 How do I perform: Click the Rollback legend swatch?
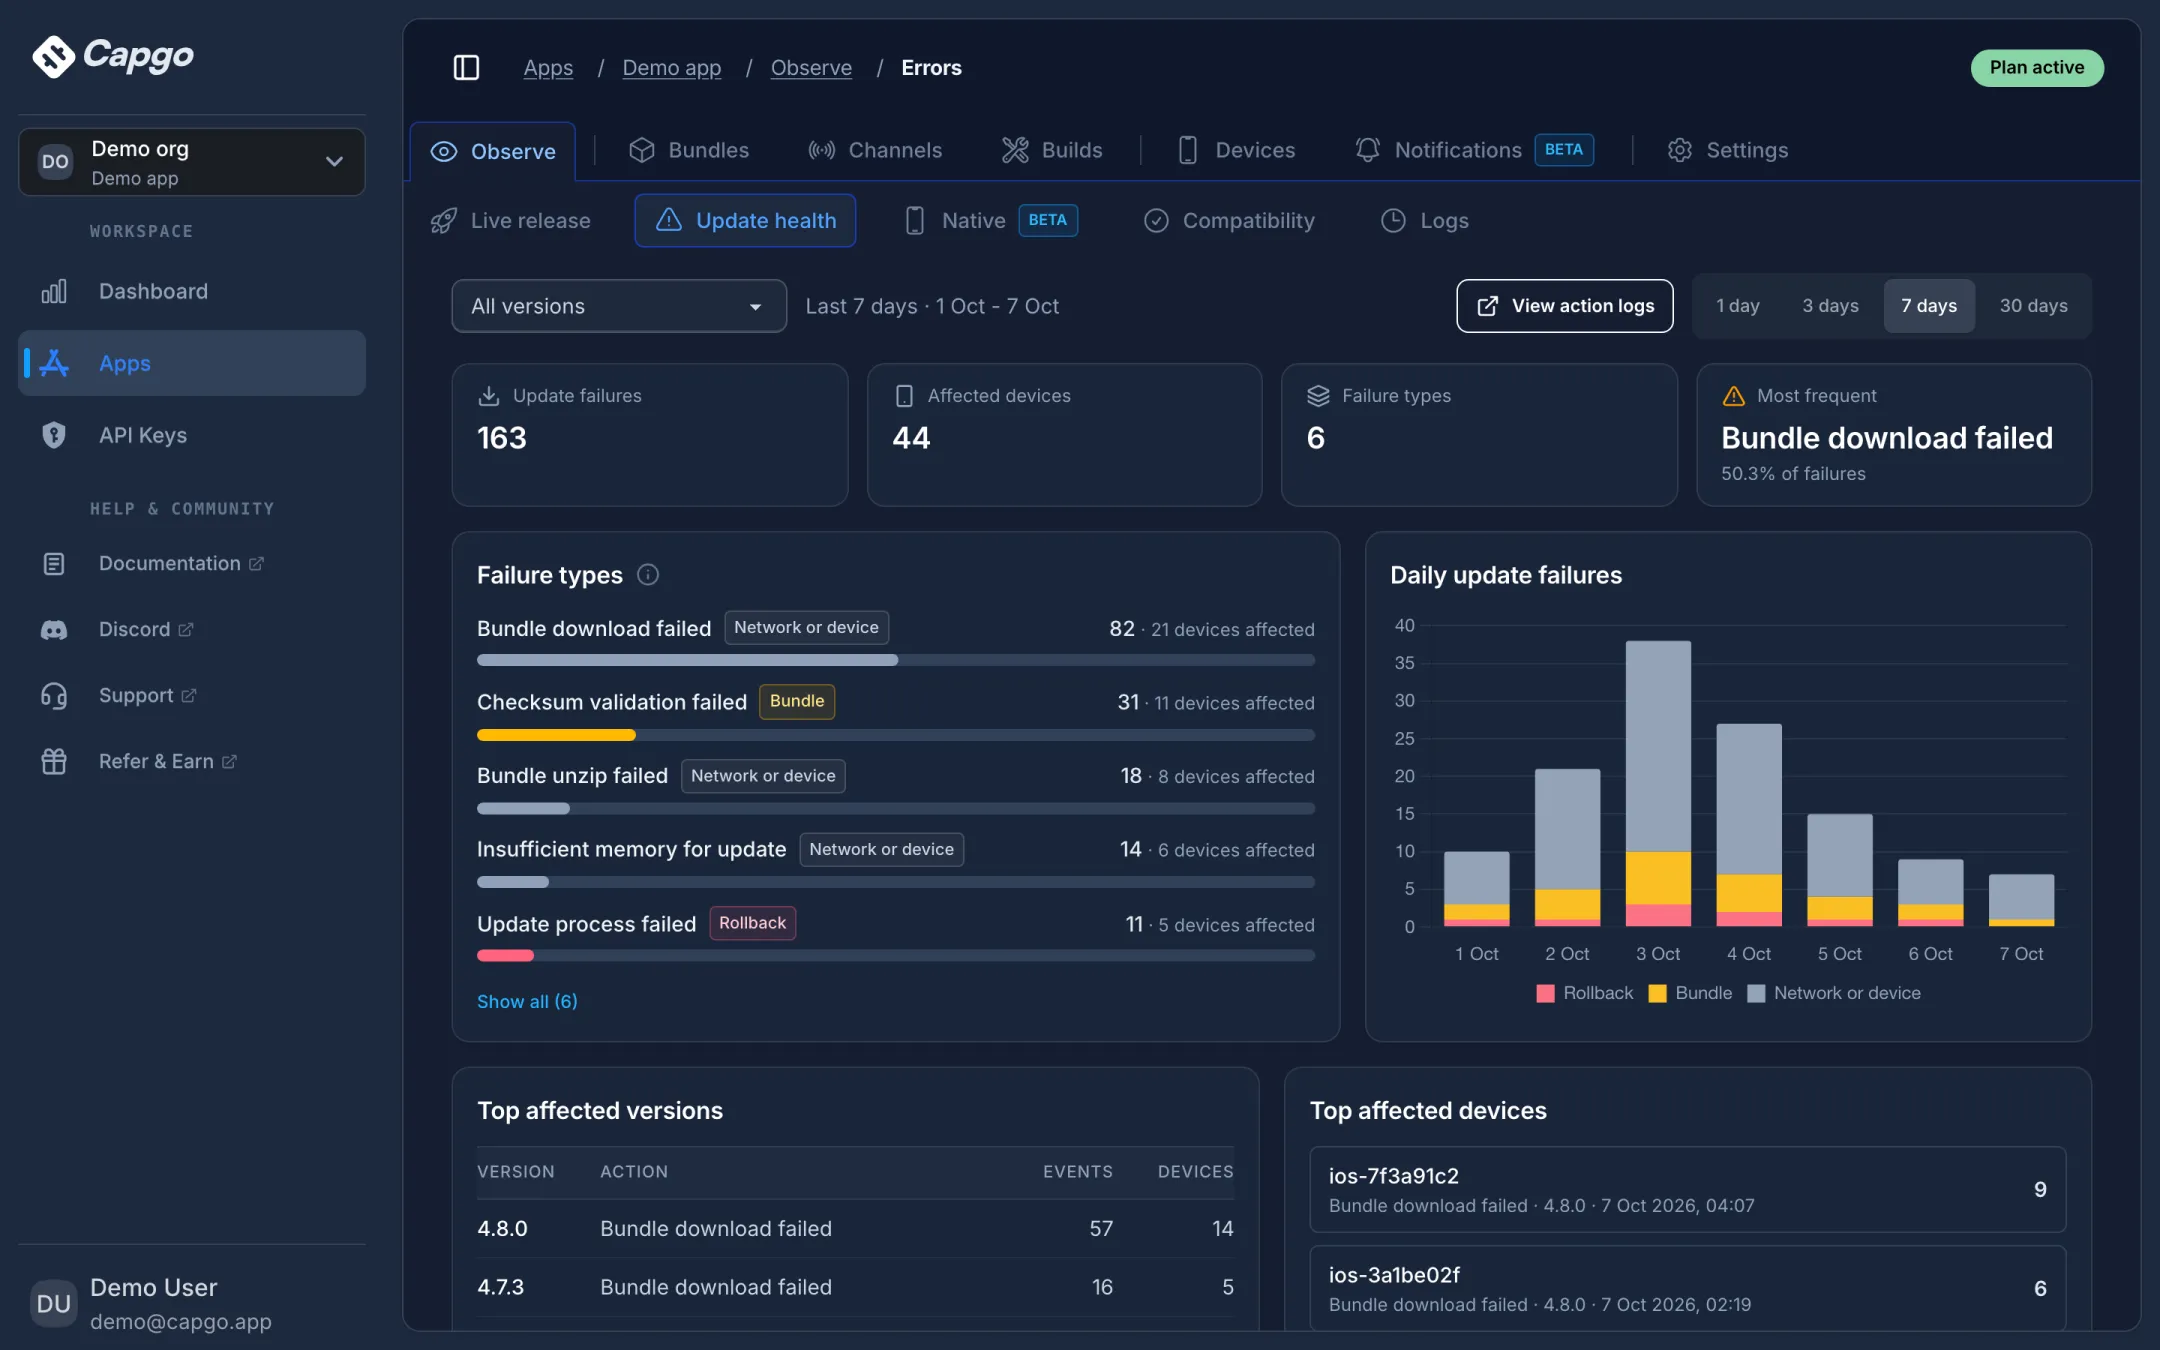click(1546, 993)
